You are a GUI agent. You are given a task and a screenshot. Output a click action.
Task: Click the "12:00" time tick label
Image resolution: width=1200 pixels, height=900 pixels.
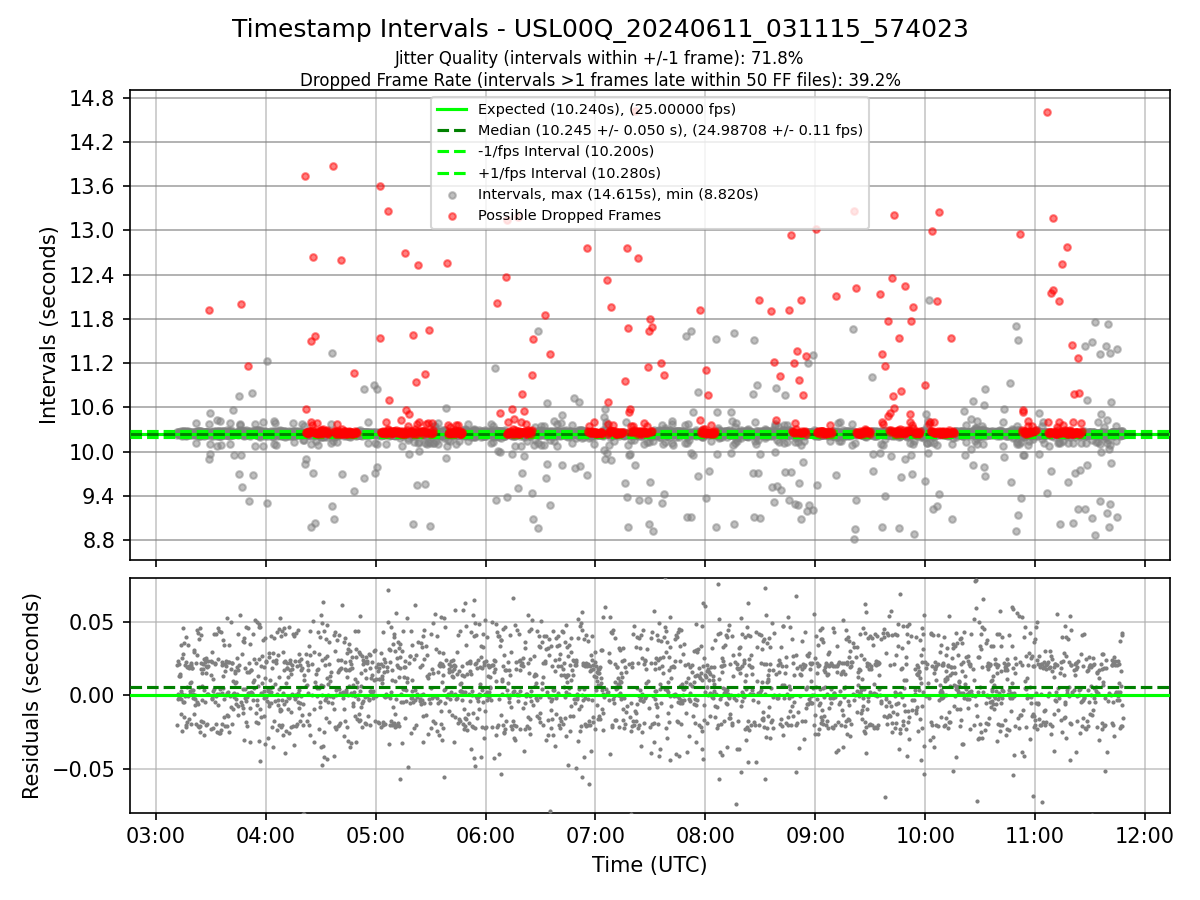coord(1144,834)
